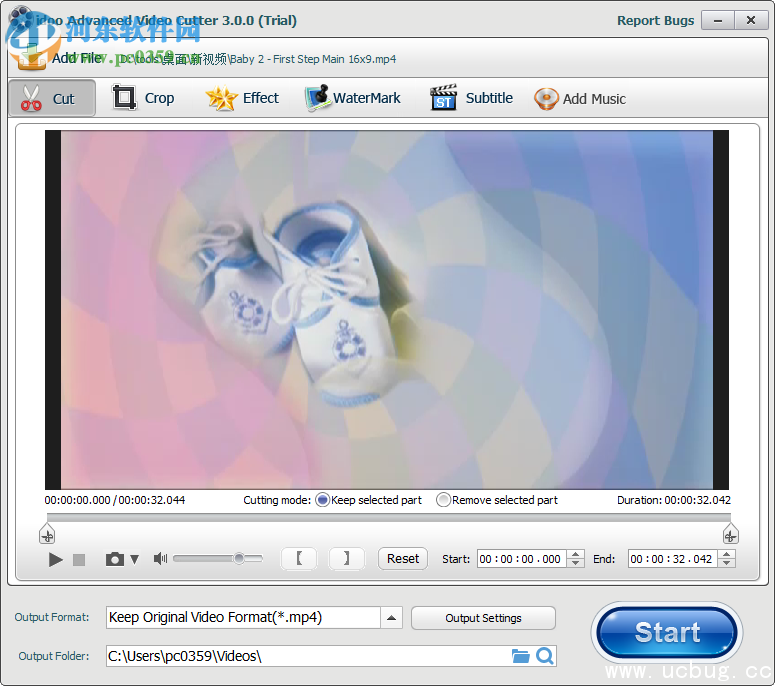Open the WaterMark tool
The width and height of the screenshot is (775, 686).
353,98
